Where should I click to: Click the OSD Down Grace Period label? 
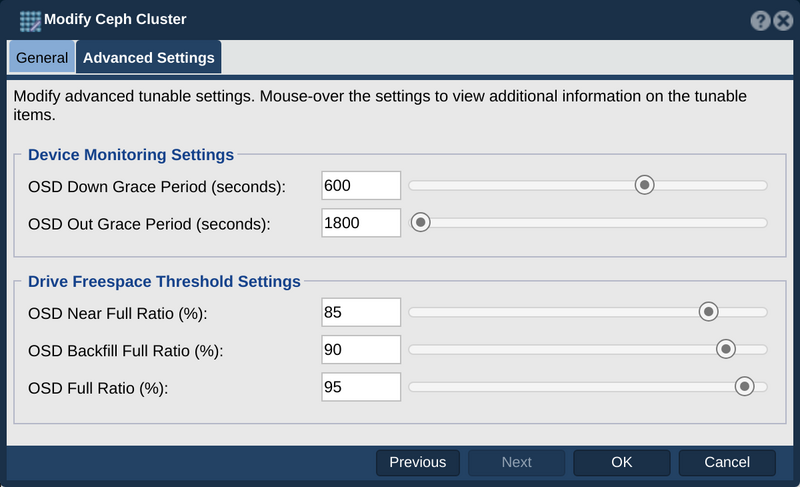point(157,187)
